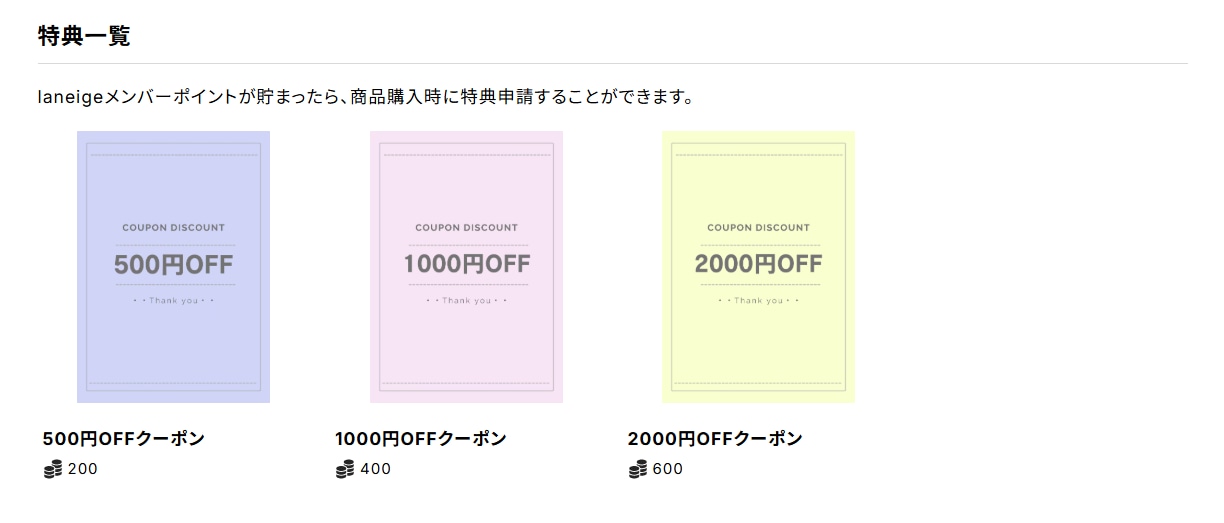Viewport: 1224px width, 523px height.
Task: Click Thank you text on pink coupon
Action: pyautogui.click(x=467, y=300)
